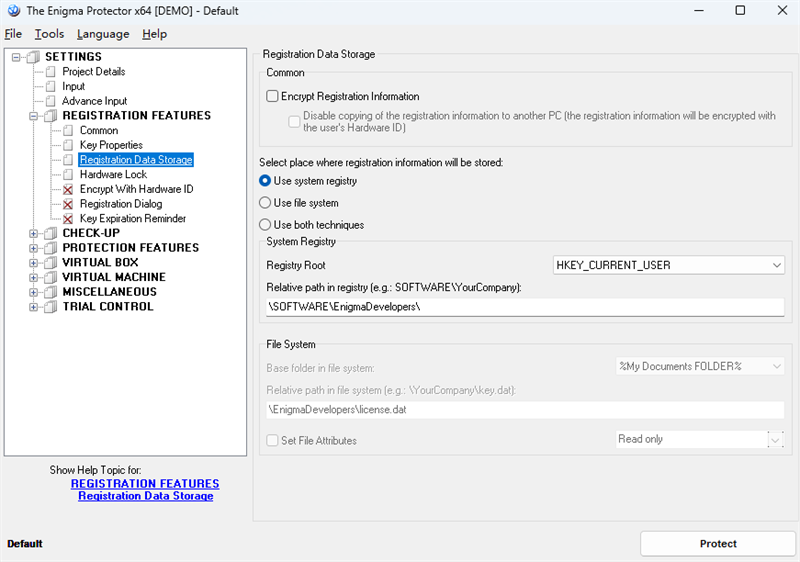
Task: Click the page icon beside Common
Action: click(68, 131)
